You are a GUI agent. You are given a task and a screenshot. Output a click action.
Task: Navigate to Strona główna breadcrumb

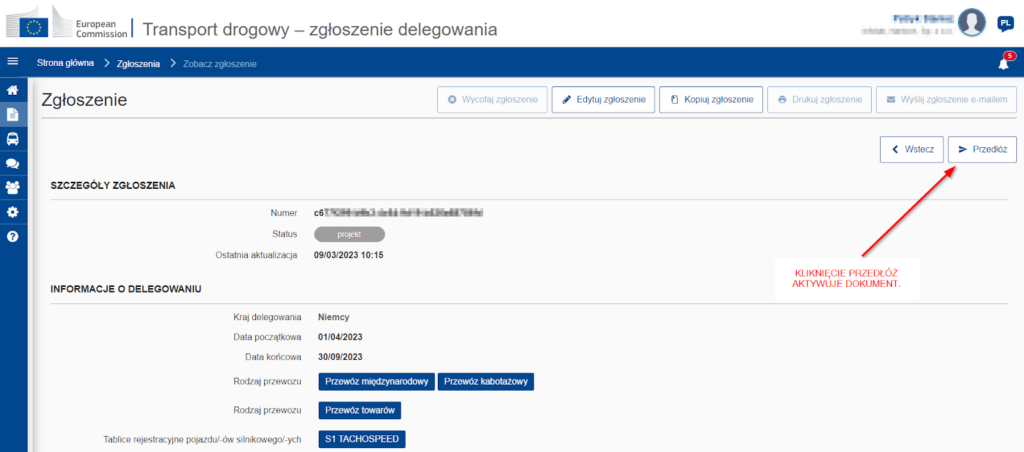(x=65, y=63)
